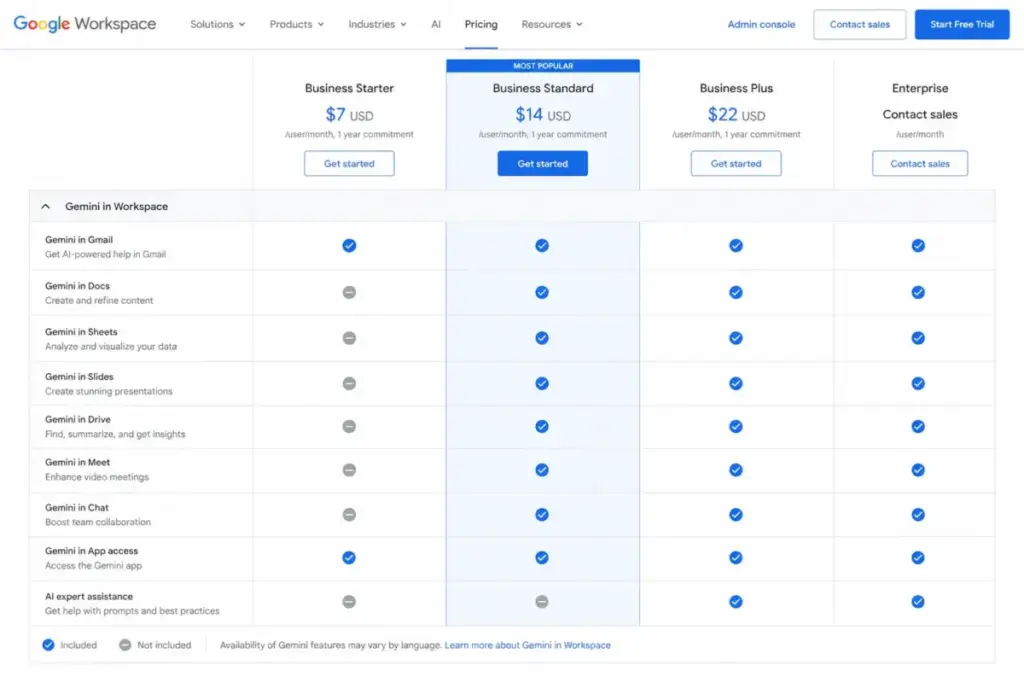Click the Included legend checkmark icon
1024x683 pixels.
click(48, 645)
